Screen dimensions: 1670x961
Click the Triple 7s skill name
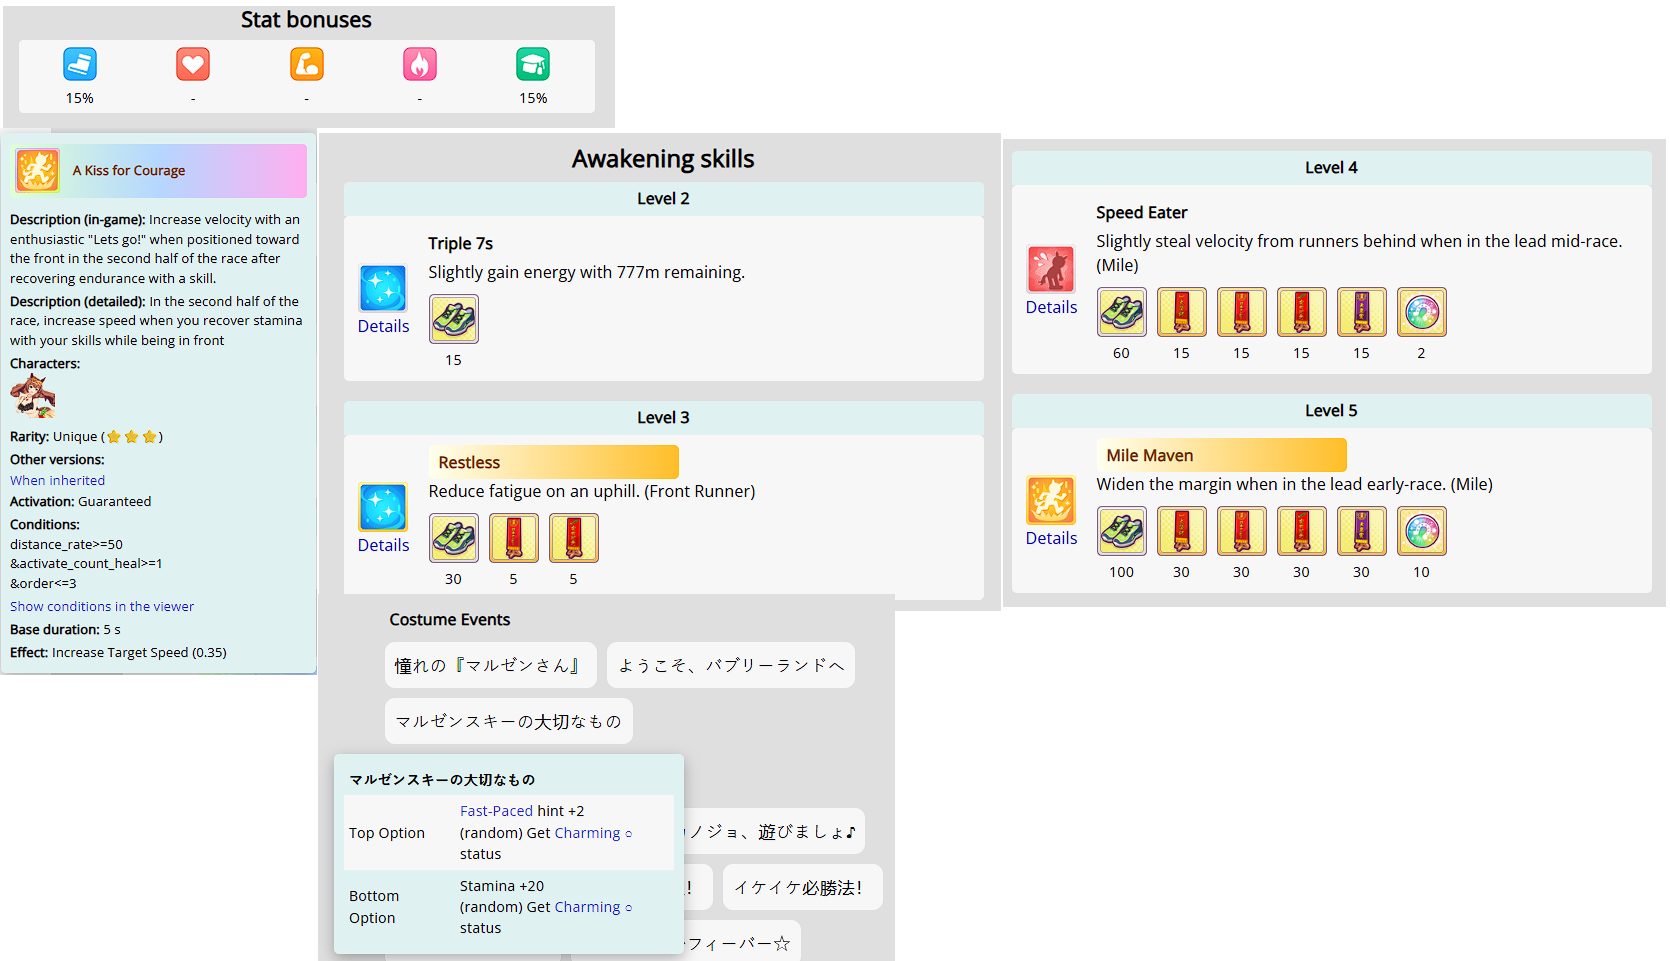[x=461, y=243]
